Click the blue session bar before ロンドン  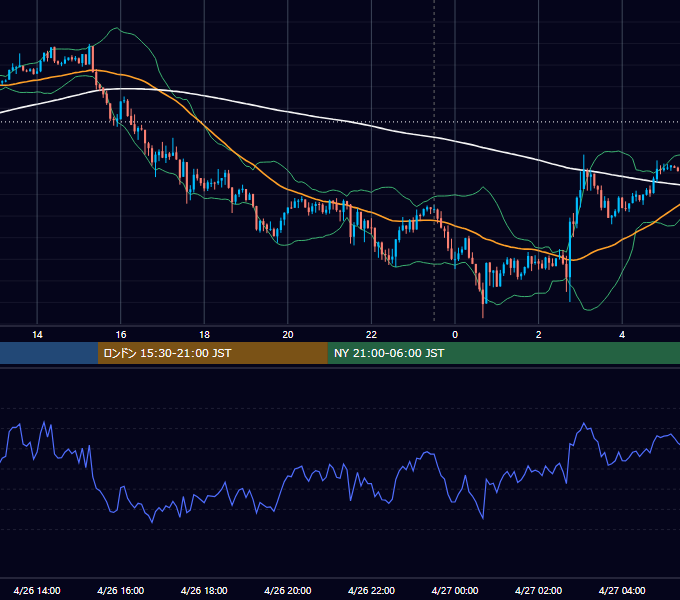coord(49,353)
